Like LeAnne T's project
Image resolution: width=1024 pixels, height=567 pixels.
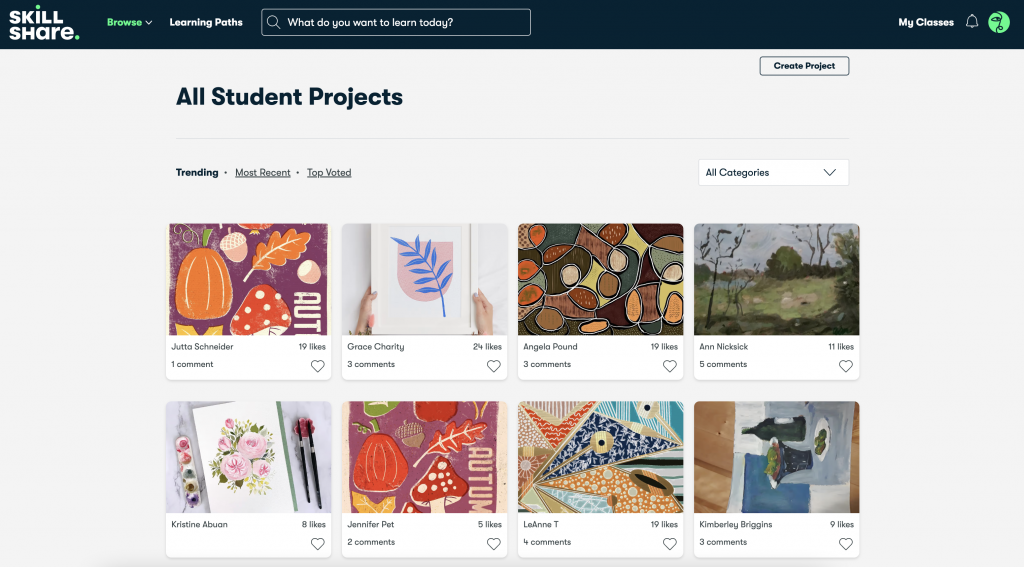669,543
